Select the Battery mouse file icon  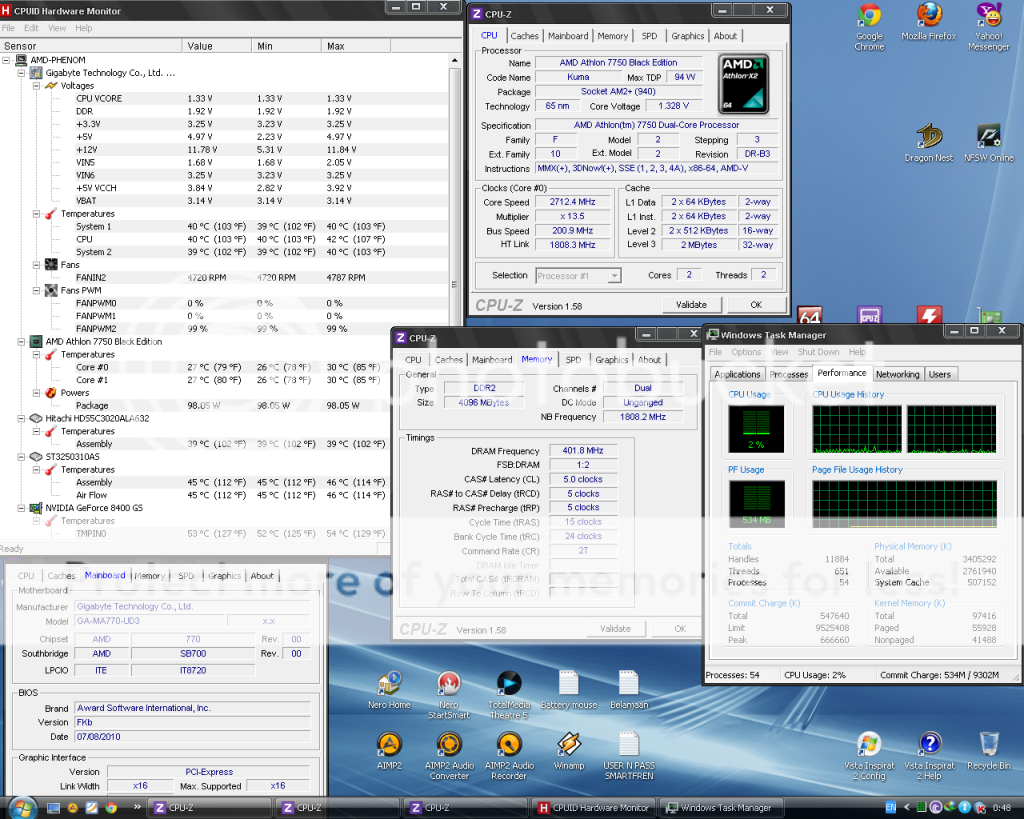(x=569, y=690)
